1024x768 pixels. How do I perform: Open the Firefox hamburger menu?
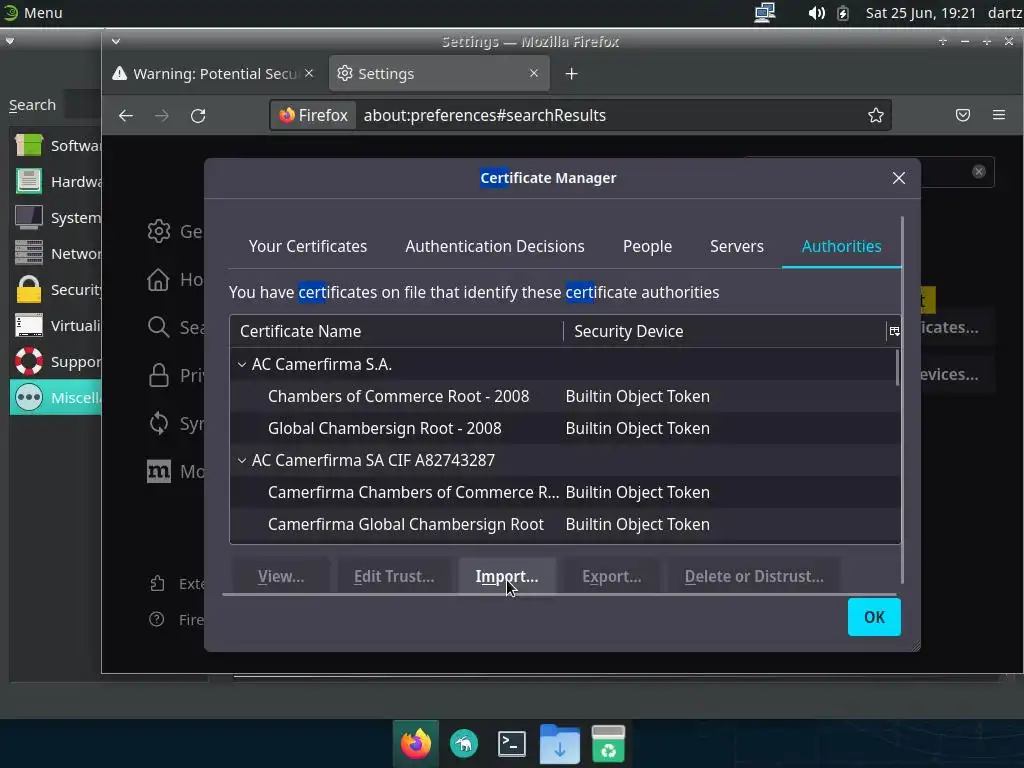pos(999,115)
